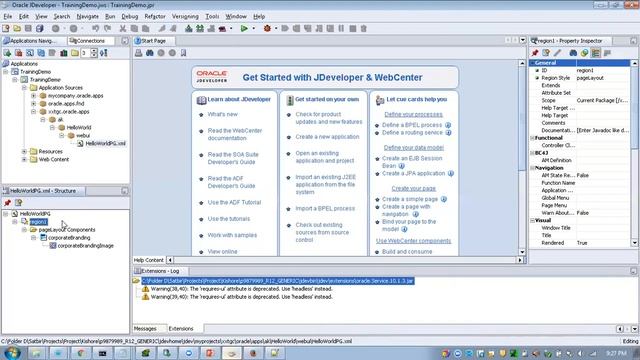Click the globe icon in Property Inspector toolbar
640x360 pixels.
(x=584, y=53)
